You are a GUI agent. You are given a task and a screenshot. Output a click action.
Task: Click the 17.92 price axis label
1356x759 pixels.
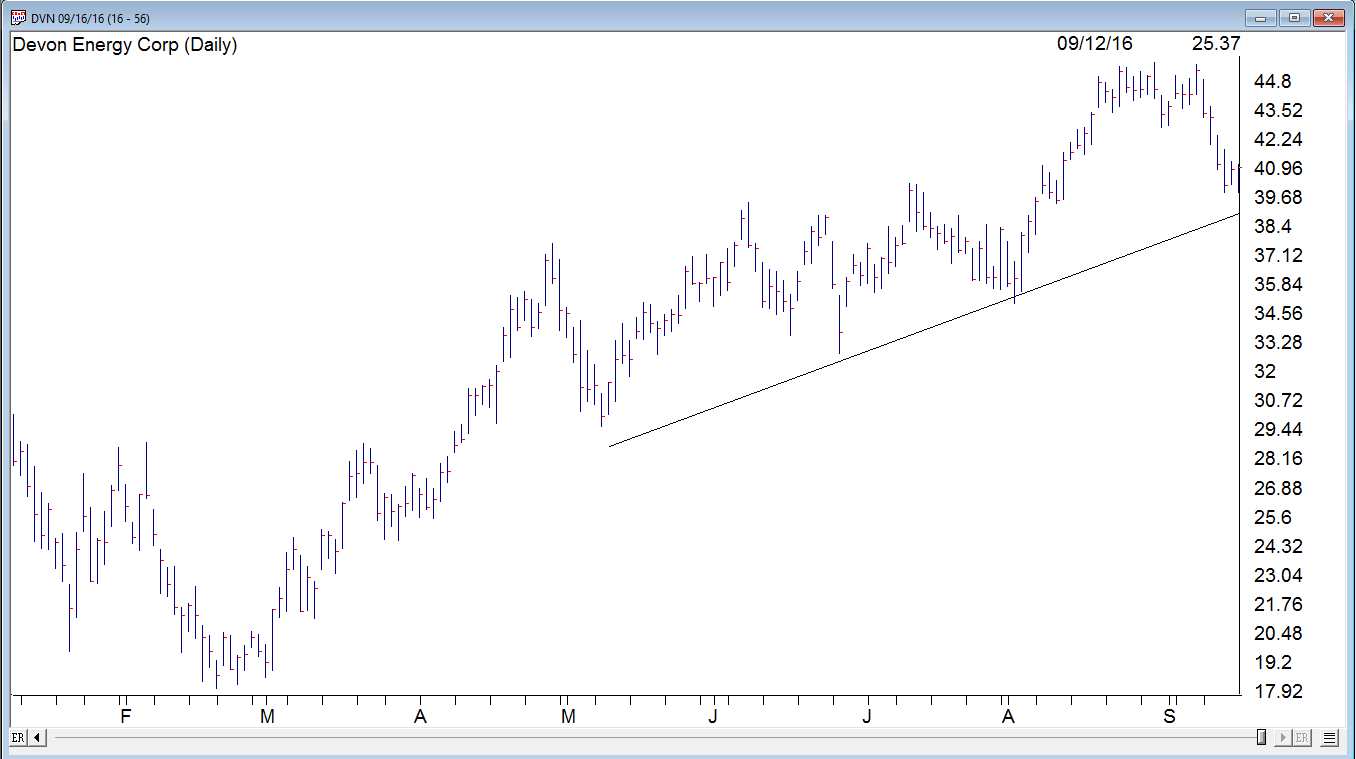[1277, 691]
